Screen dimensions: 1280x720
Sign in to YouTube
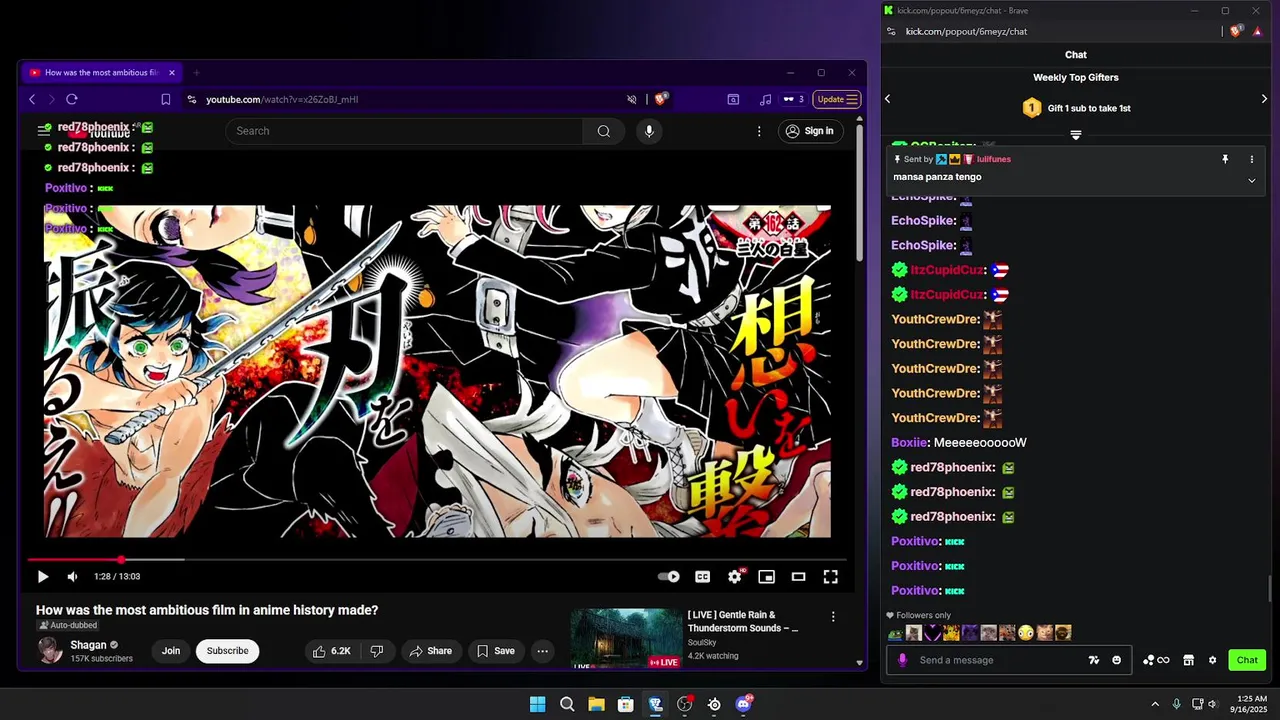pyautogui.click(x=809, y=131)
